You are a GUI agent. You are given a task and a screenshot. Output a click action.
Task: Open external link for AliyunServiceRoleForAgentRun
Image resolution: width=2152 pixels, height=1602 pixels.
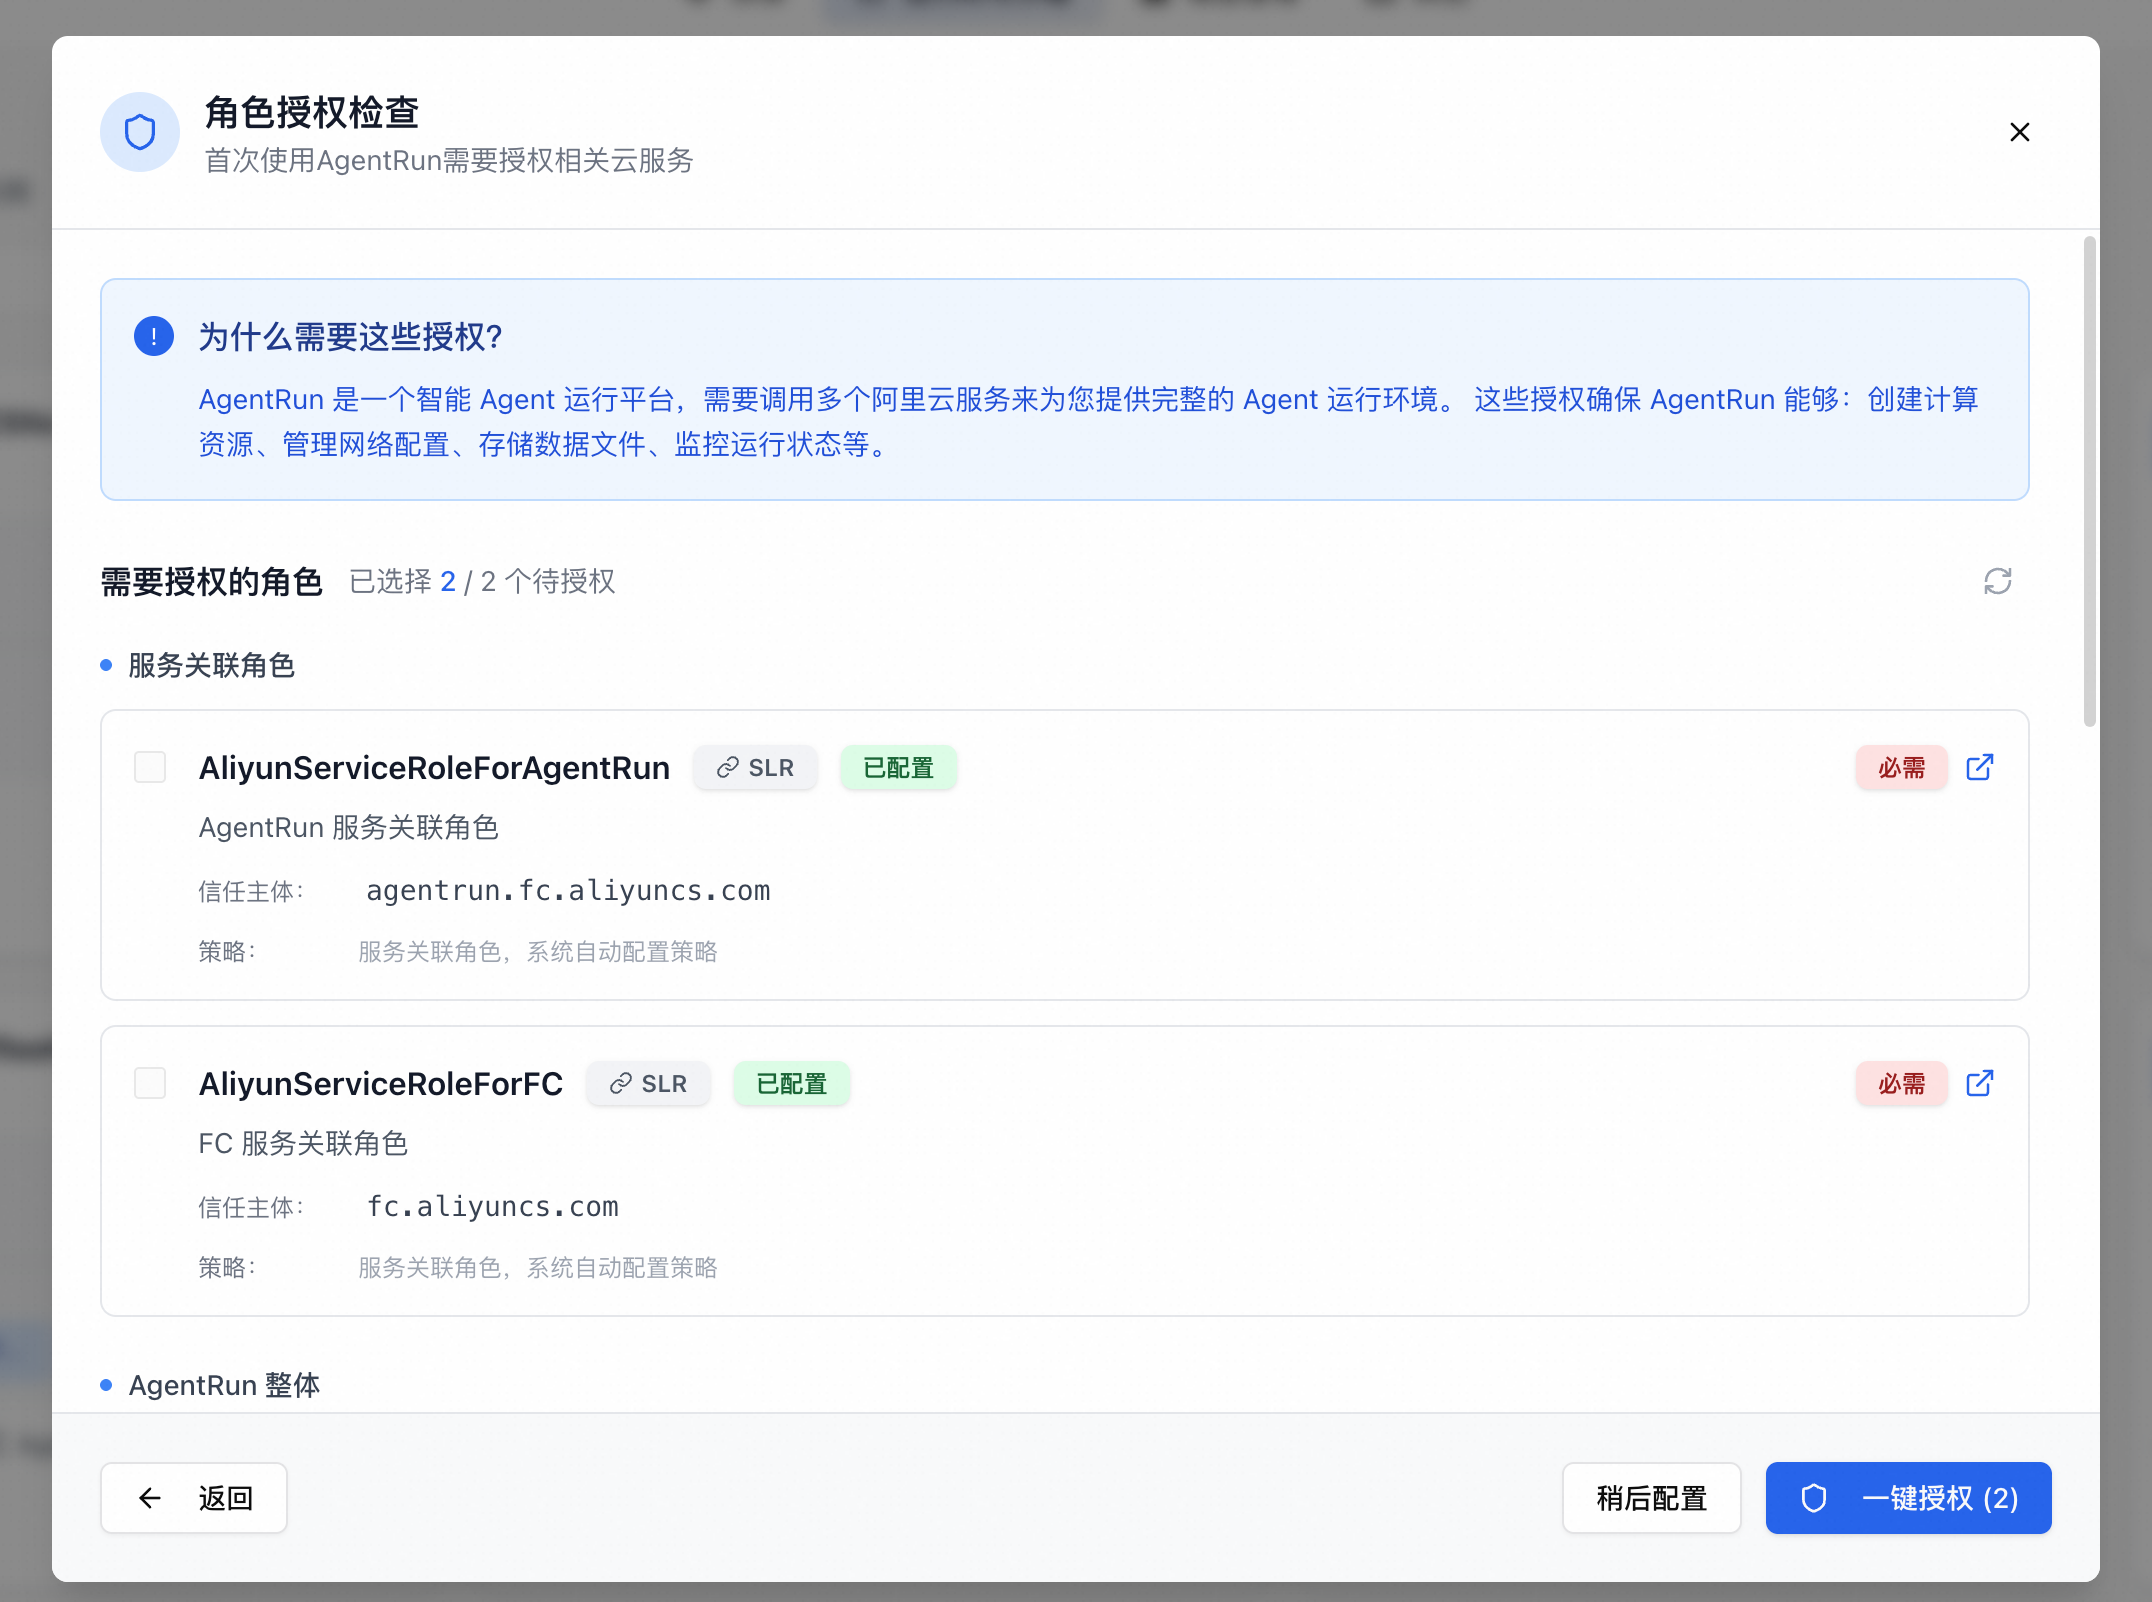[1979, 767]
